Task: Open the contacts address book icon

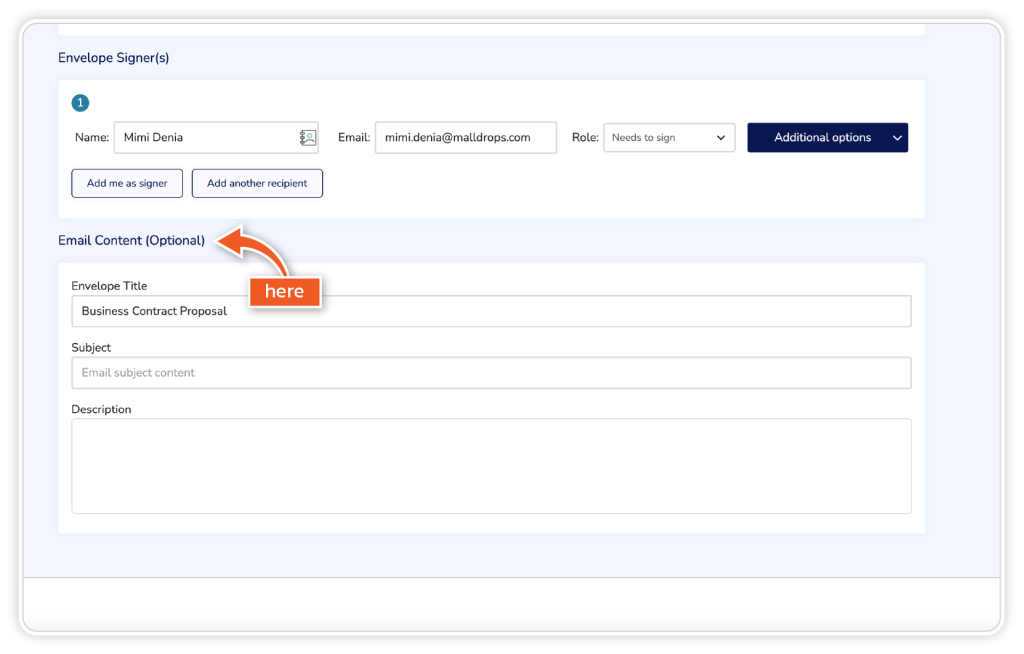Action: [x=308, y=138]
